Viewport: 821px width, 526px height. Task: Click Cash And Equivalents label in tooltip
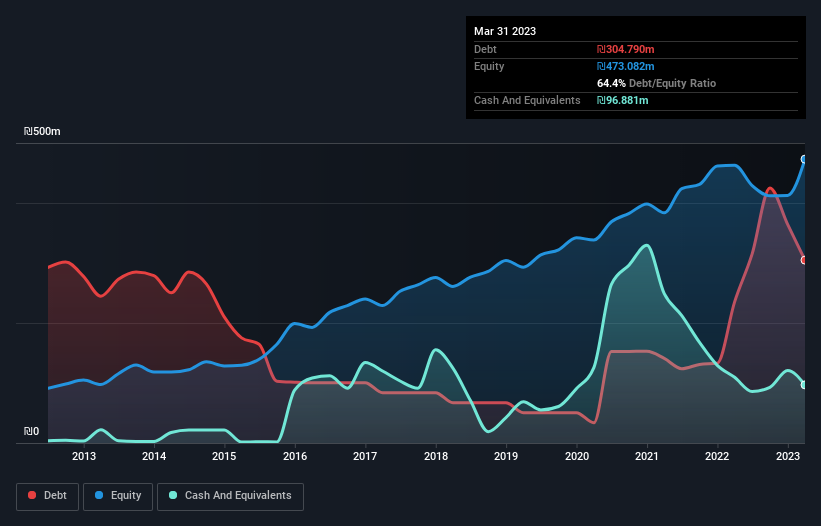(527, 100)
